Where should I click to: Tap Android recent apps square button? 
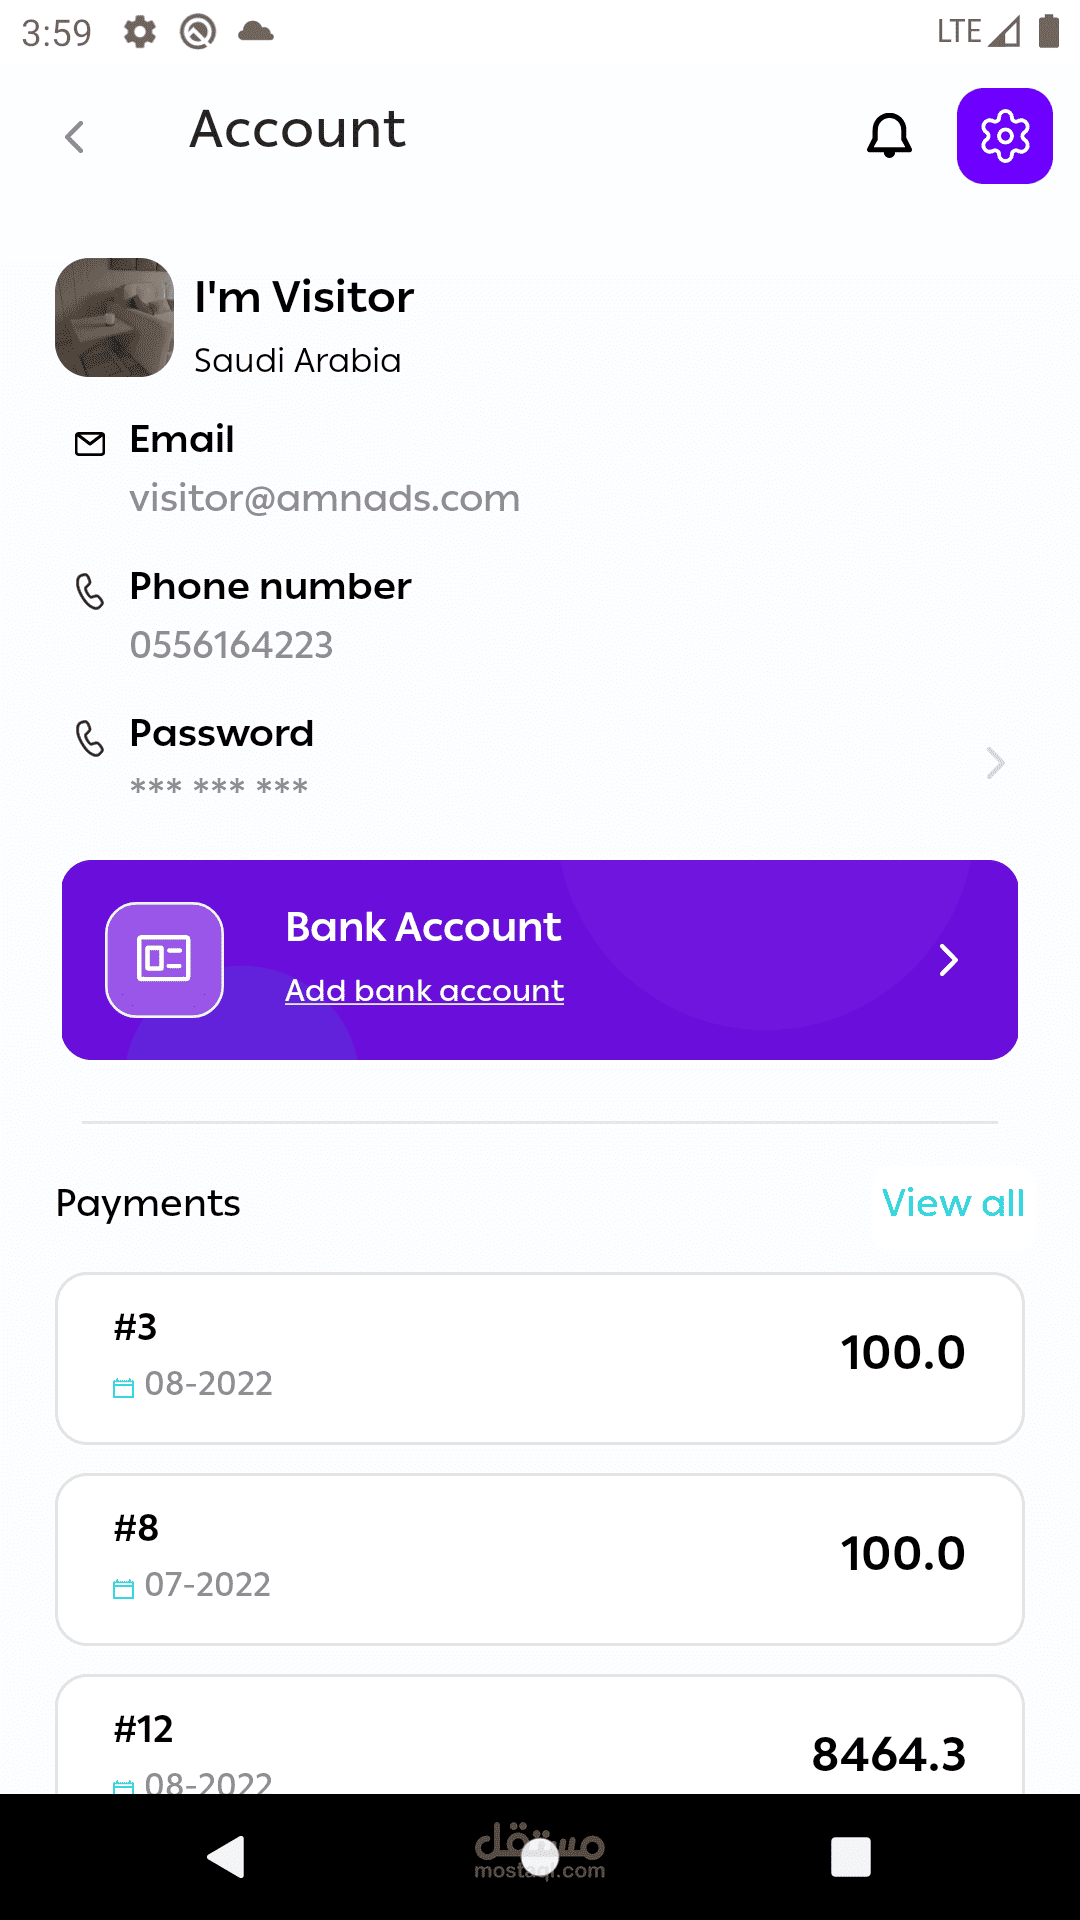pos(851,1857)
